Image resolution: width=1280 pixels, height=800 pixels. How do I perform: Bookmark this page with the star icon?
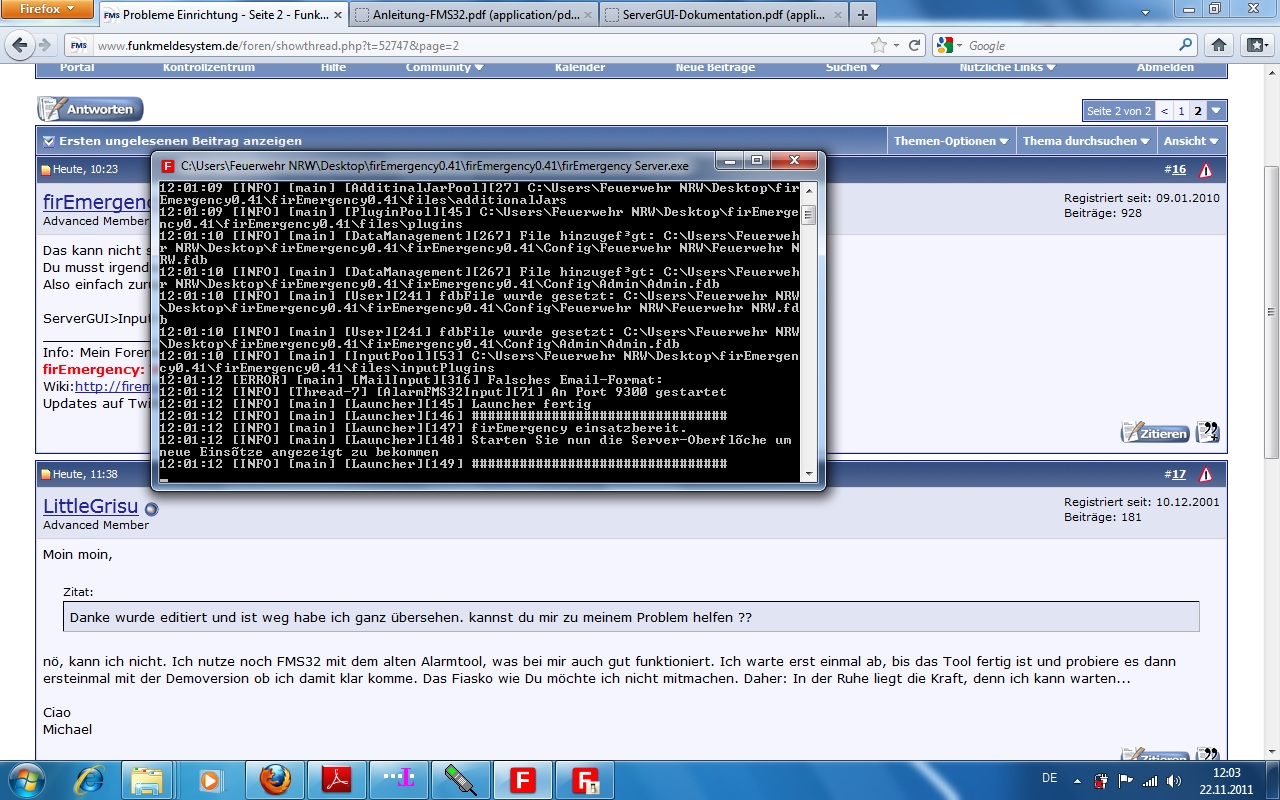878,45
